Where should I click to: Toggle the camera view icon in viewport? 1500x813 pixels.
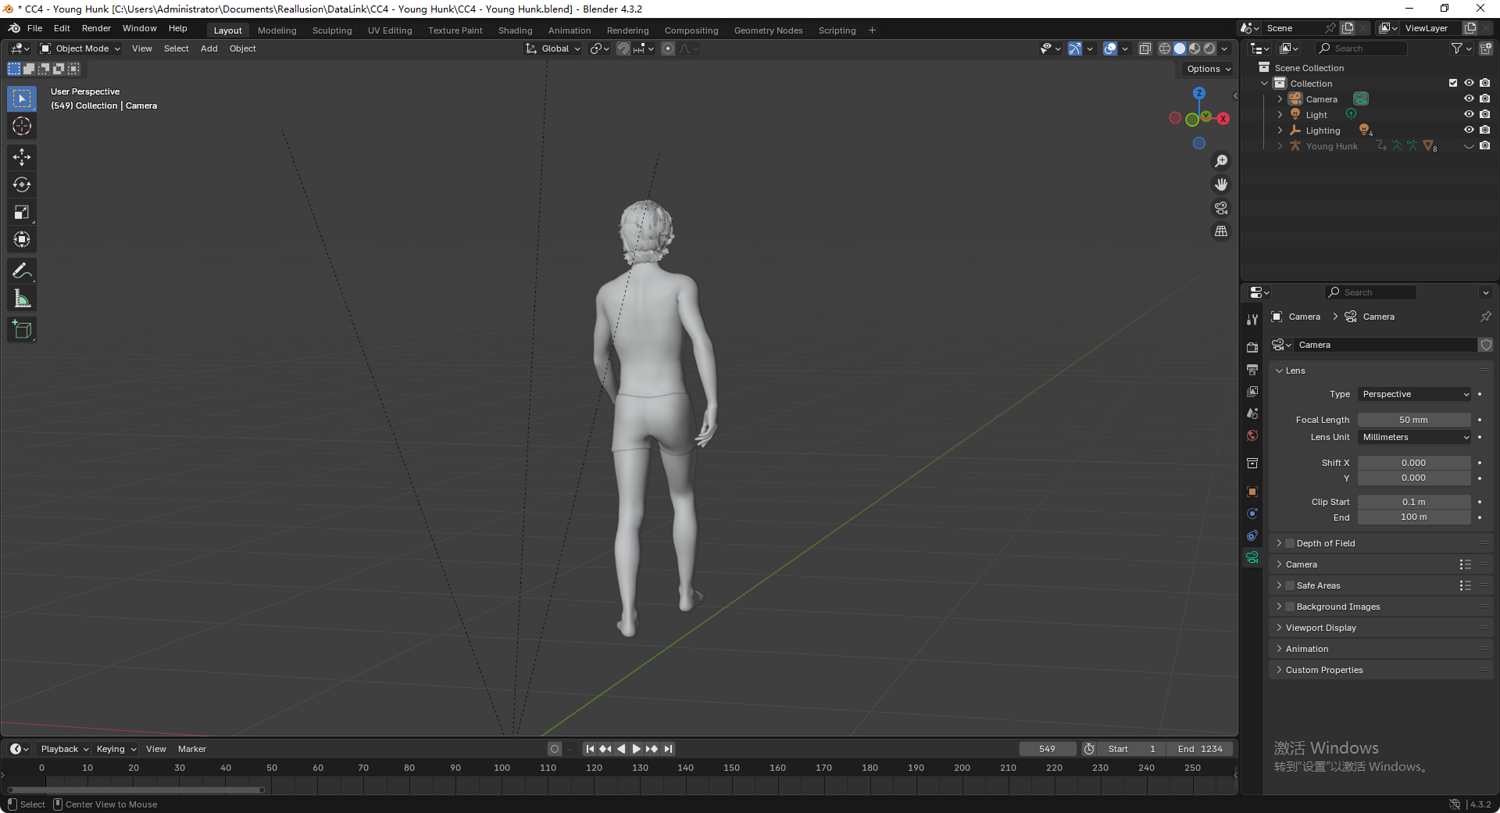[x=1221, y=208]
